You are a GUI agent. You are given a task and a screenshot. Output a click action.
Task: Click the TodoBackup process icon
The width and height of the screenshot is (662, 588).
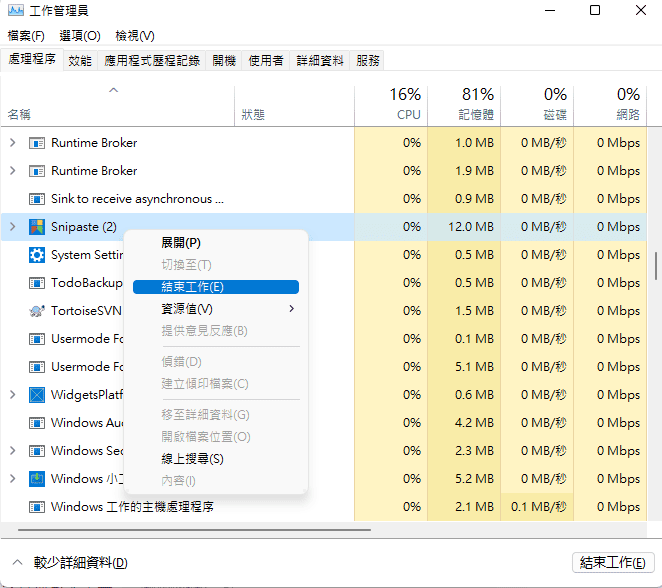[37, 283]
